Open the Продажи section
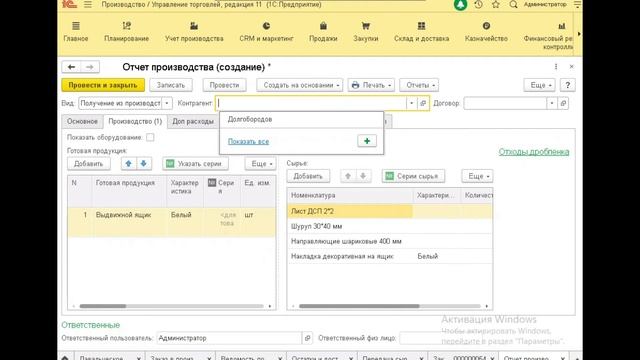The height and width of the screenshot is (360, 640). tap(323, 32)
